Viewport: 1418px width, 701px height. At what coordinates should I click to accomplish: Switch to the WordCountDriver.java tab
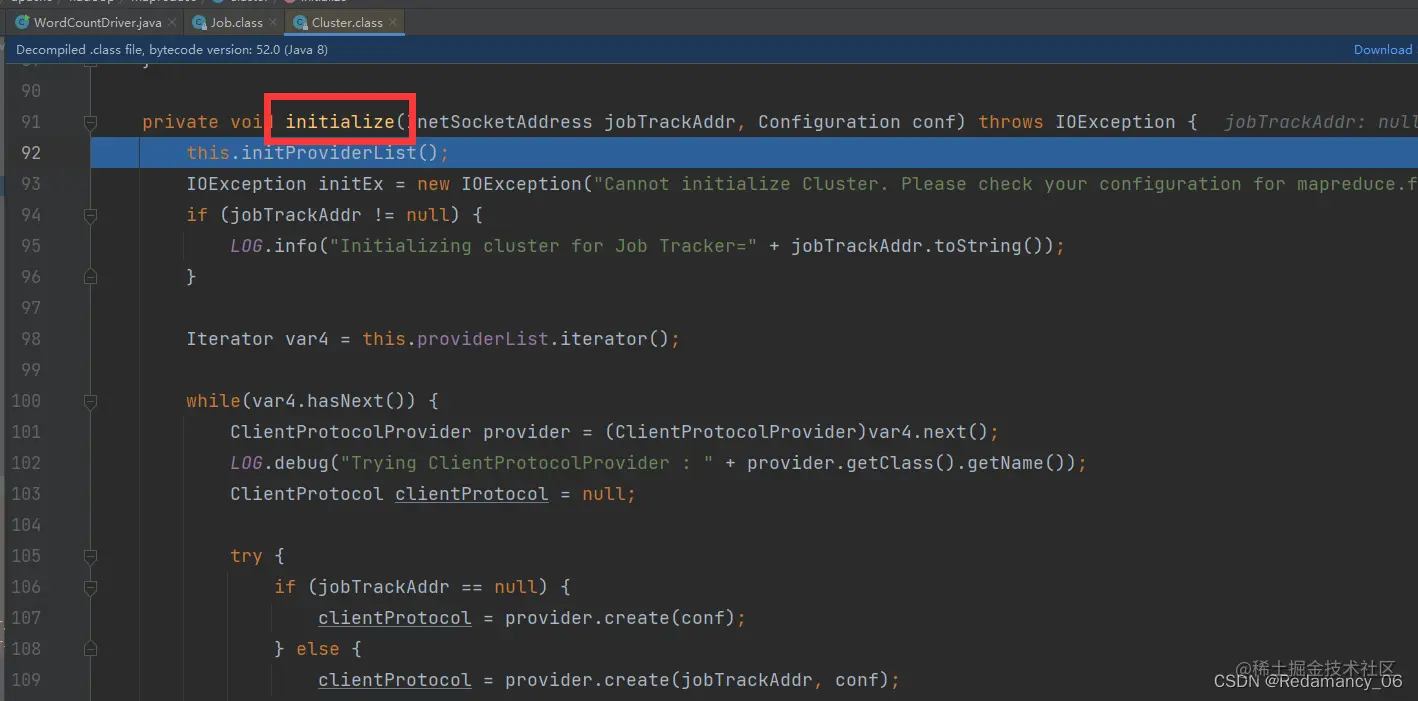(97, 22)
